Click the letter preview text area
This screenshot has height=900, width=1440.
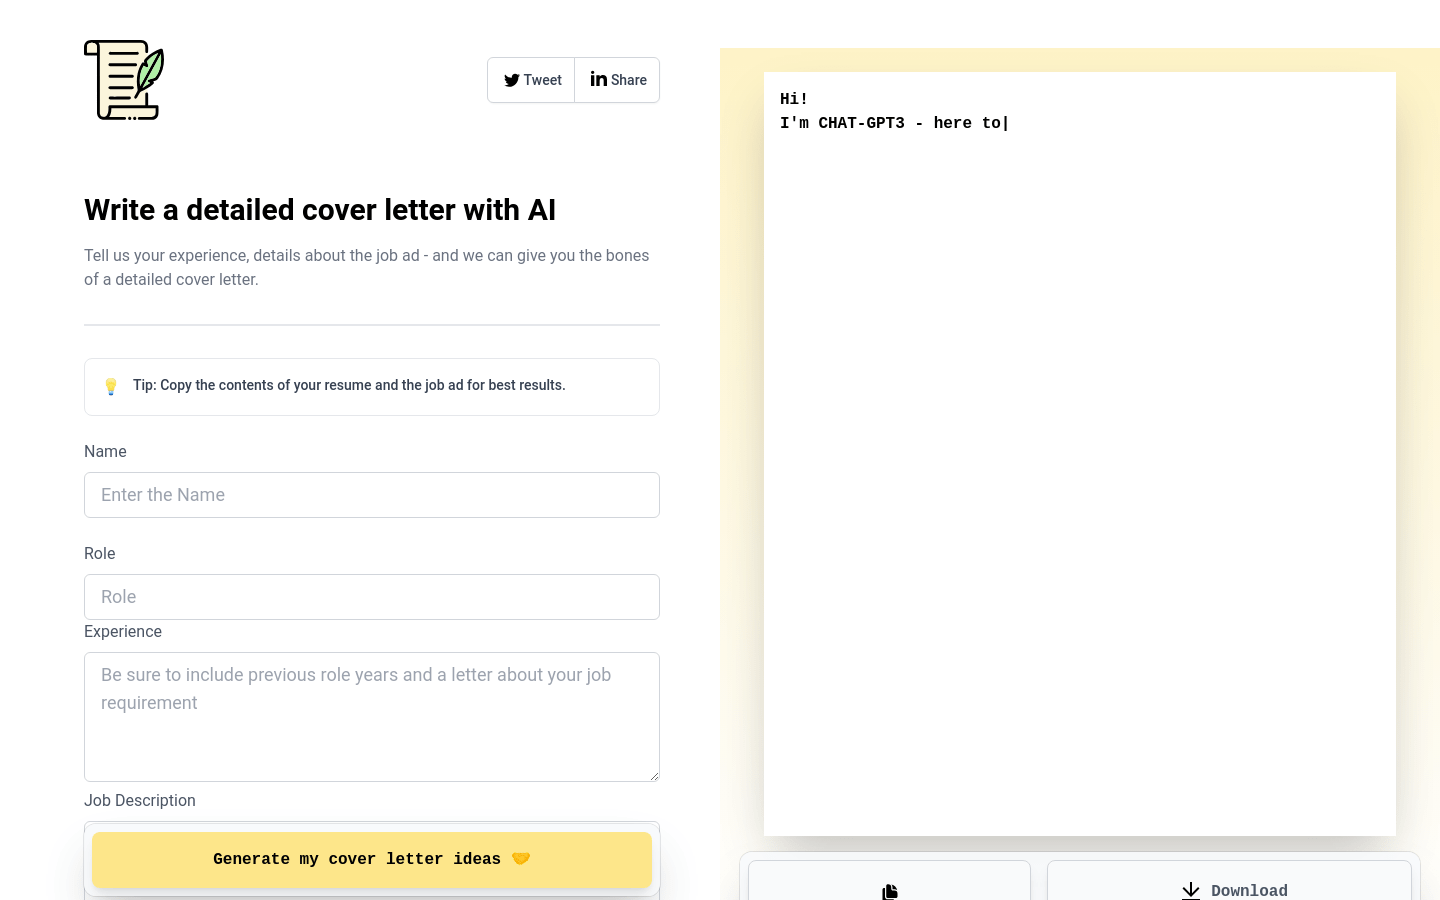1080,454
